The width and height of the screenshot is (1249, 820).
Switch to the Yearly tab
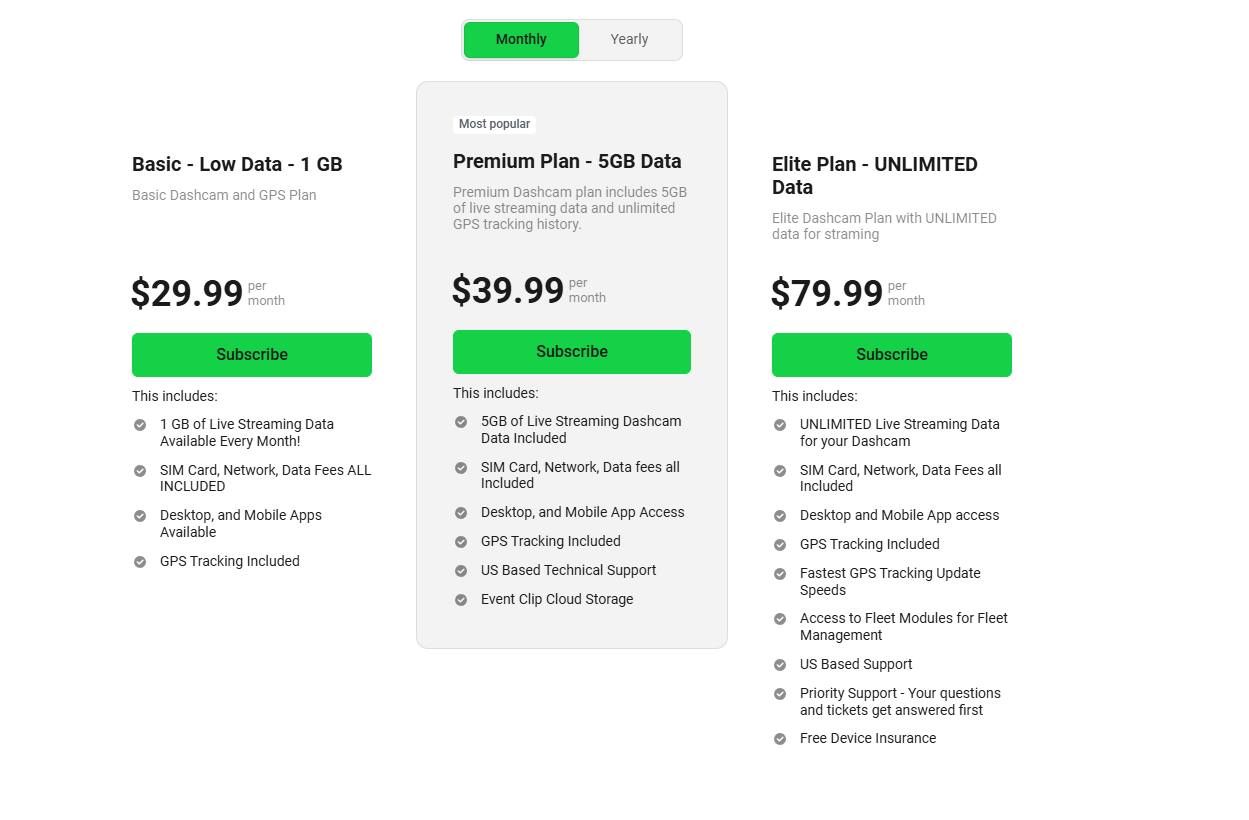pos(628,39)
